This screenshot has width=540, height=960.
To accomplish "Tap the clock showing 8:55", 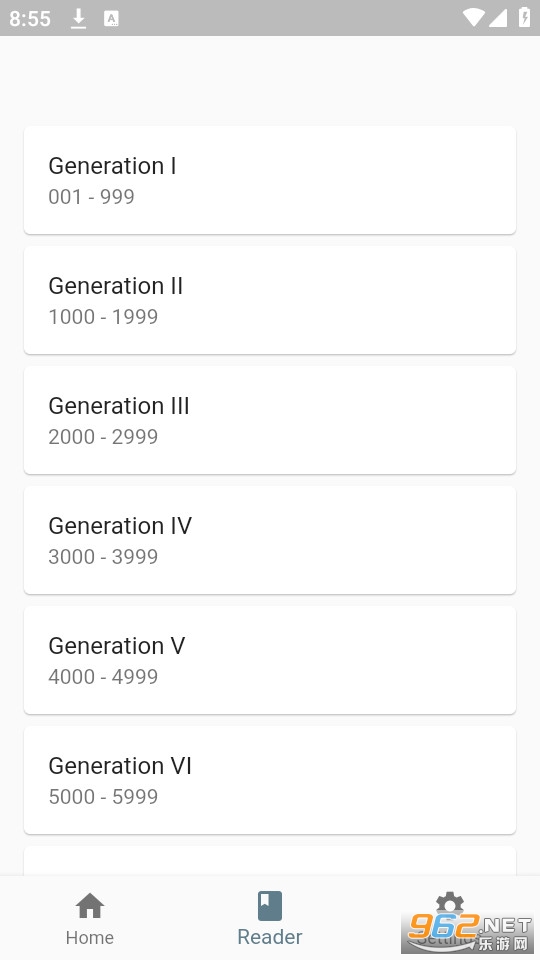I will (29, 18).
